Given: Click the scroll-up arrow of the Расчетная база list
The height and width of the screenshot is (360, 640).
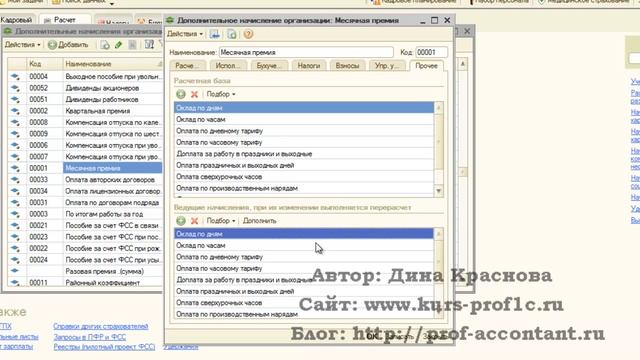Looking at the screenshot, I should [439, 108].
